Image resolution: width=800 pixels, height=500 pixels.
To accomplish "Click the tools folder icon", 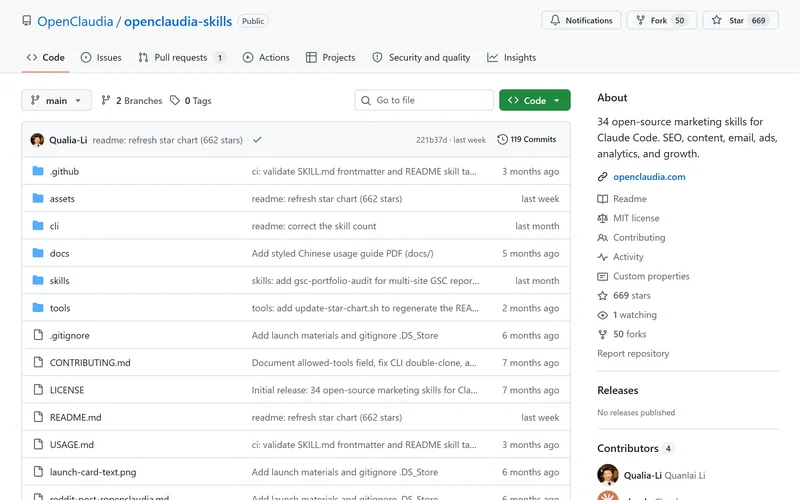I will click(x=38, y=308).
